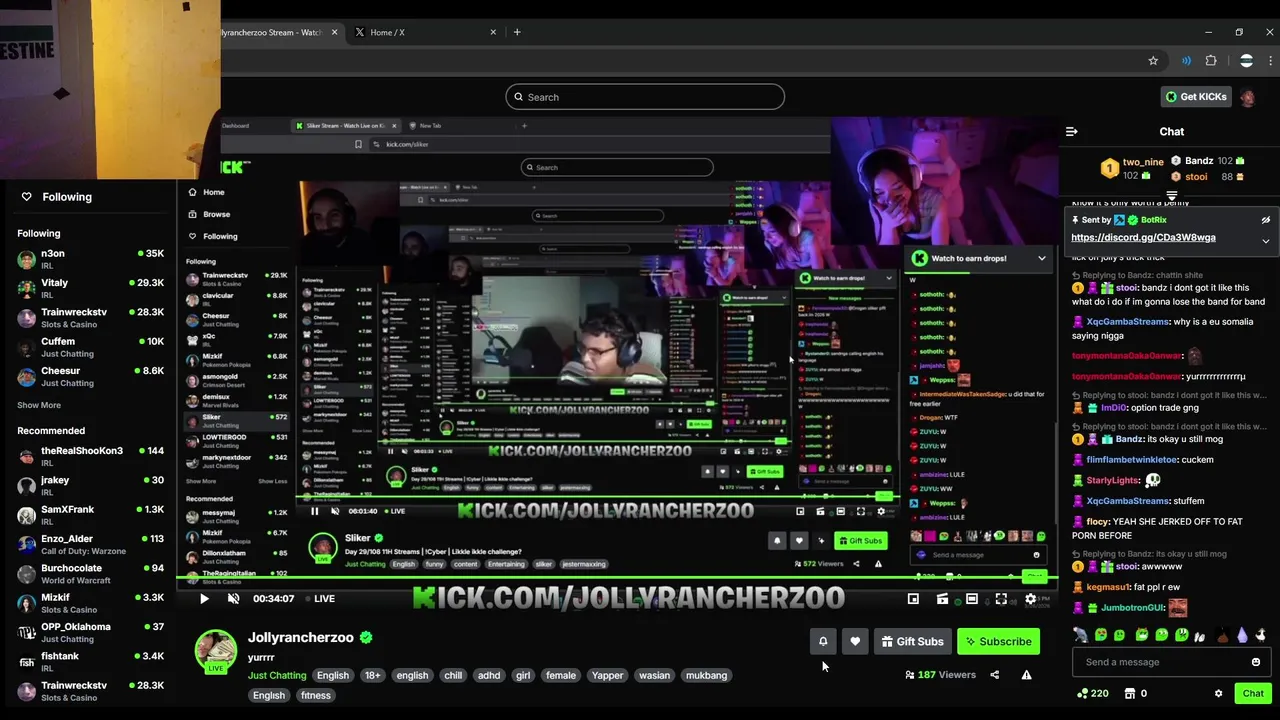The image size is (1280, 720).
Task: Enter fullscreen on the video player
Action: point(1001,599)
